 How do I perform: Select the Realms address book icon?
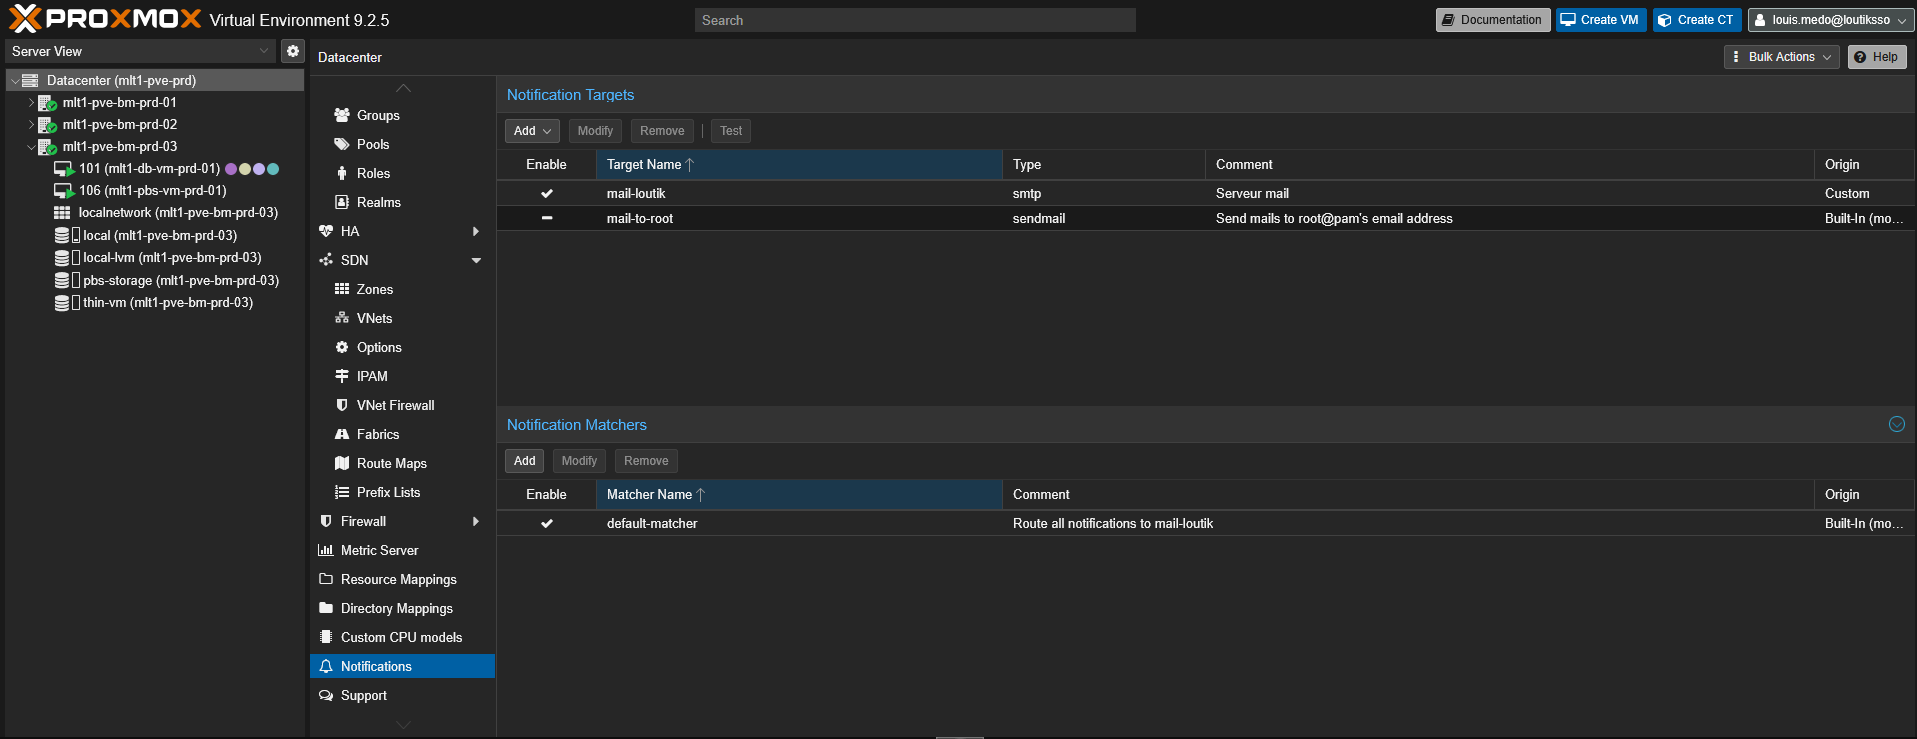coord(342,202)
